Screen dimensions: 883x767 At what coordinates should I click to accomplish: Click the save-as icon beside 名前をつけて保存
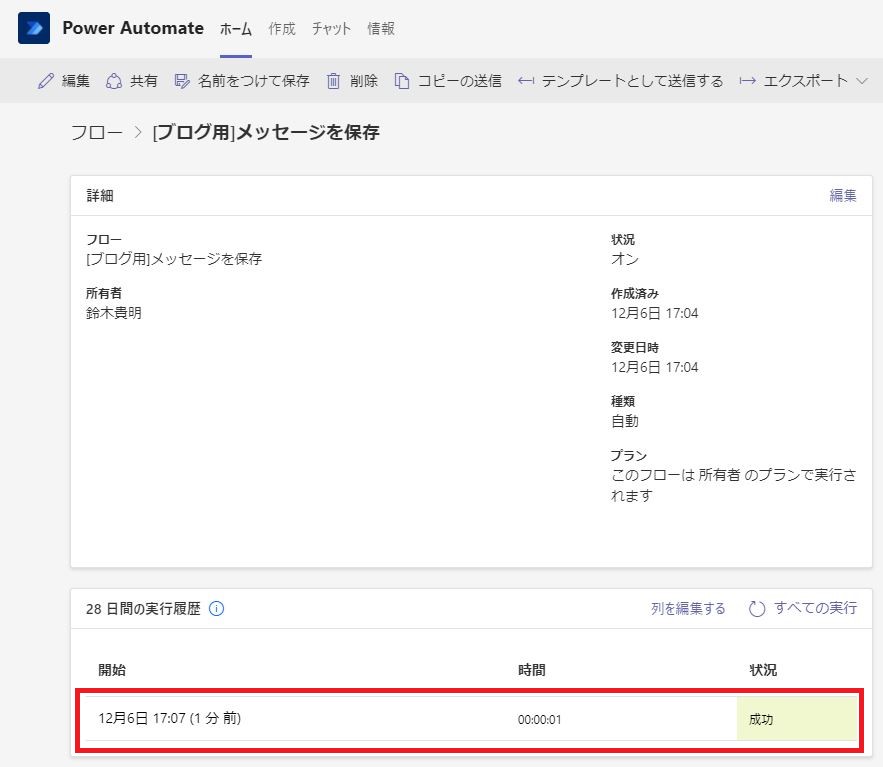click(182, 81)
